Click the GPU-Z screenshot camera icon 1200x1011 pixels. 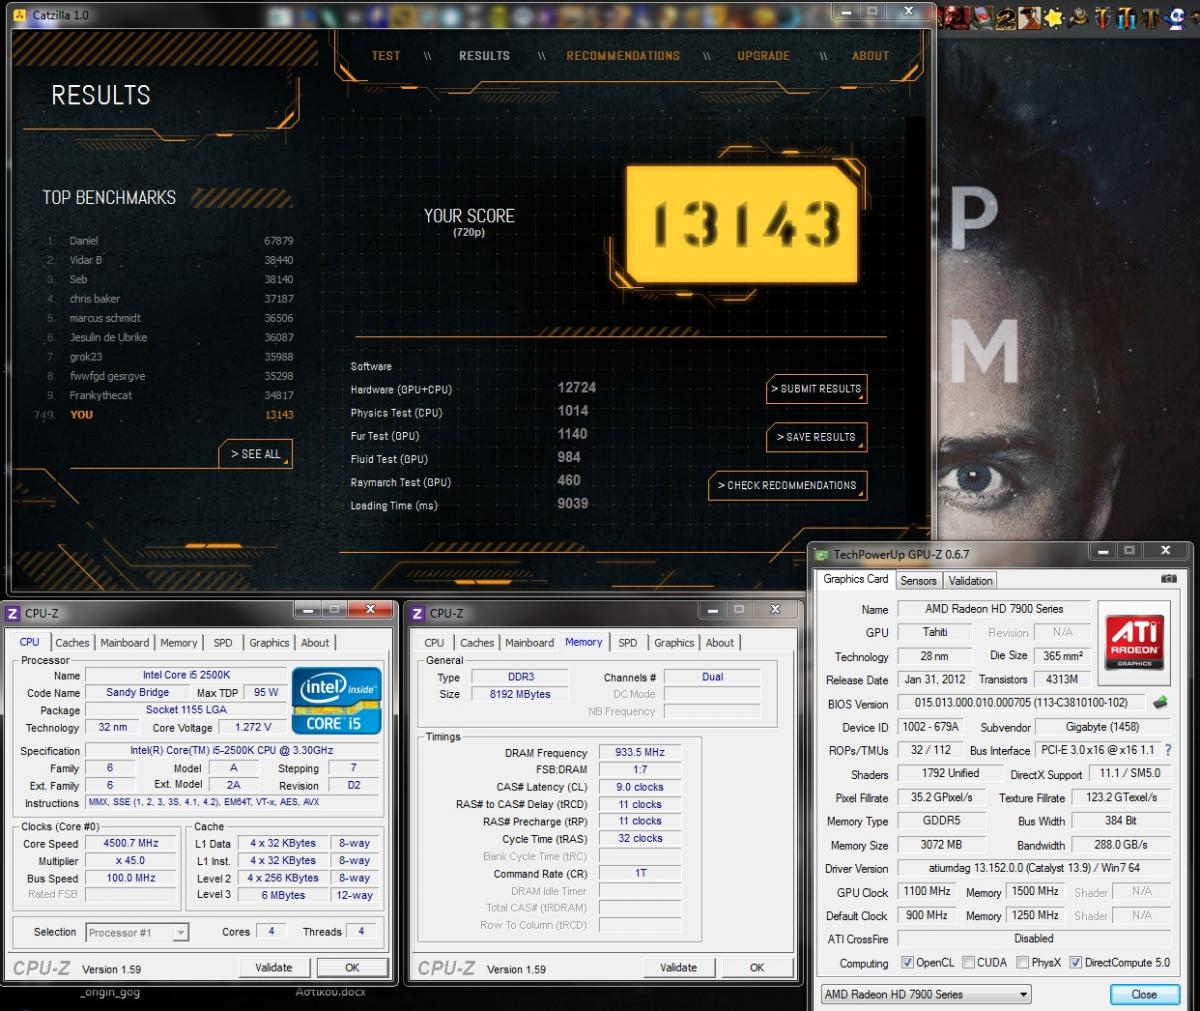pos(1168,579)
